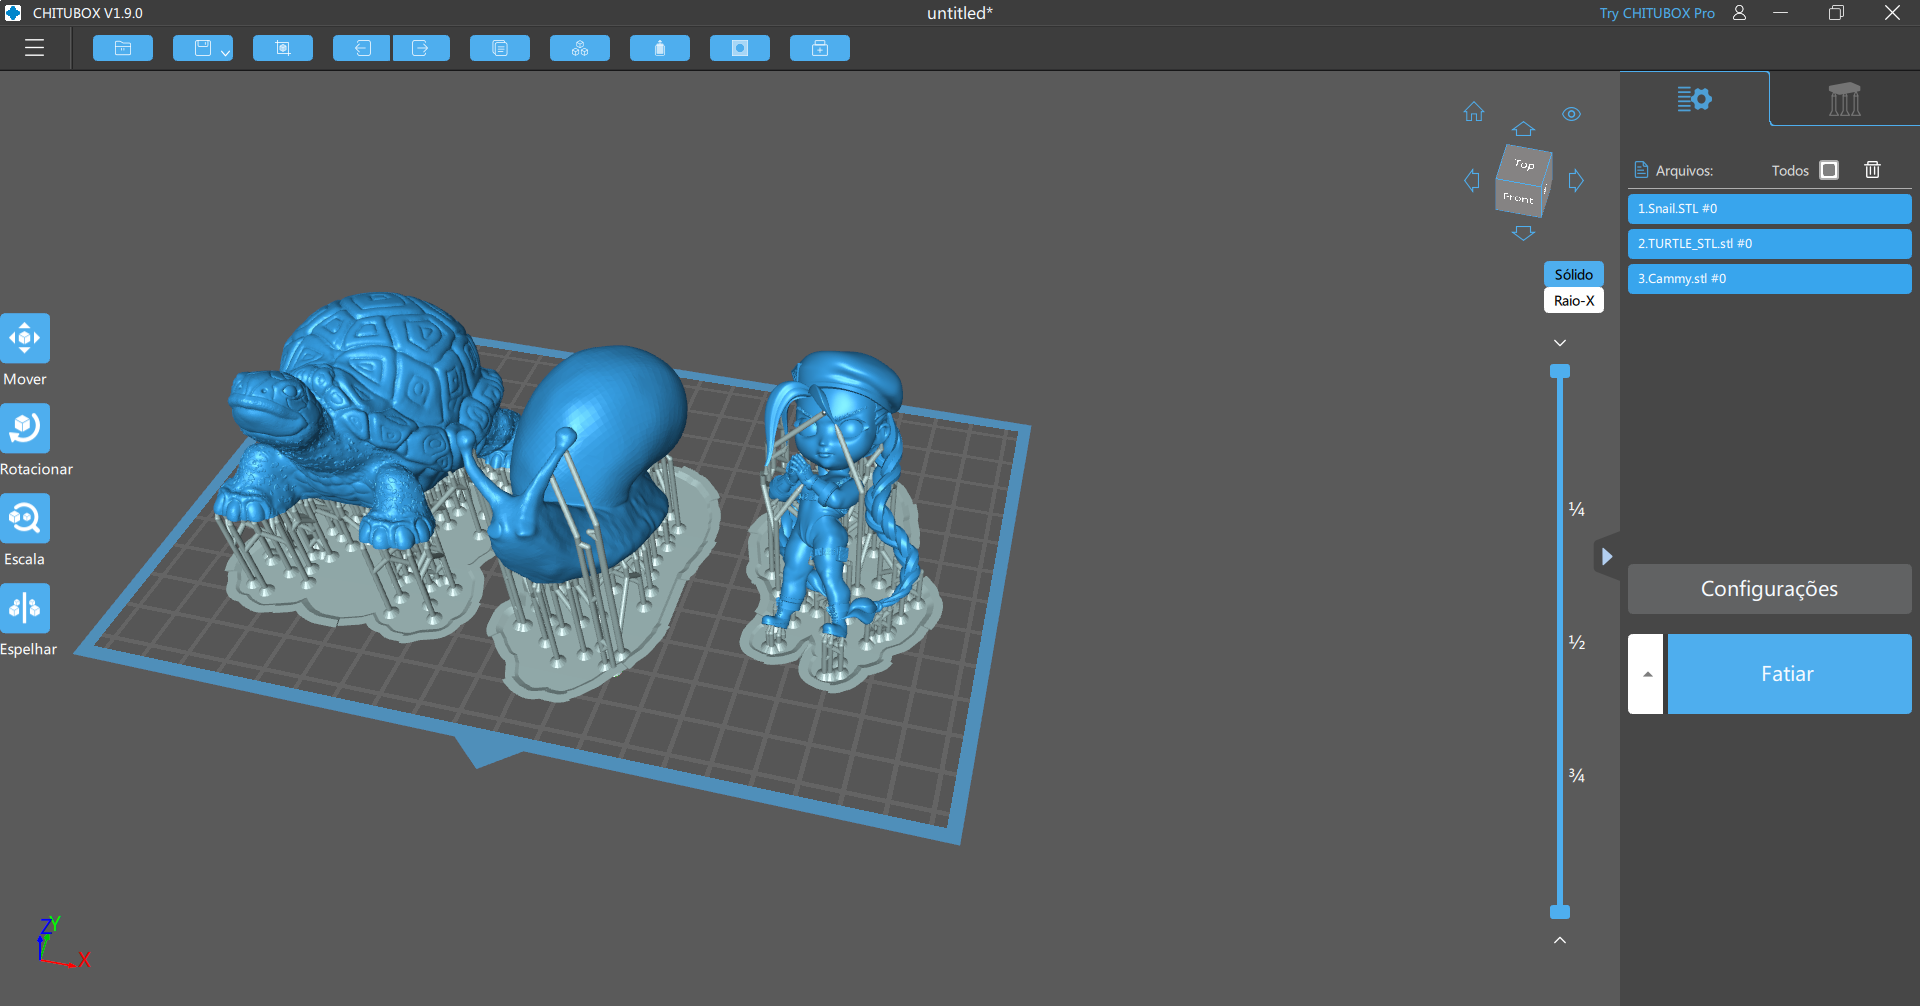Toggle the eye perspective view icon
Screen dimensions: 1920x1006
1572,114
